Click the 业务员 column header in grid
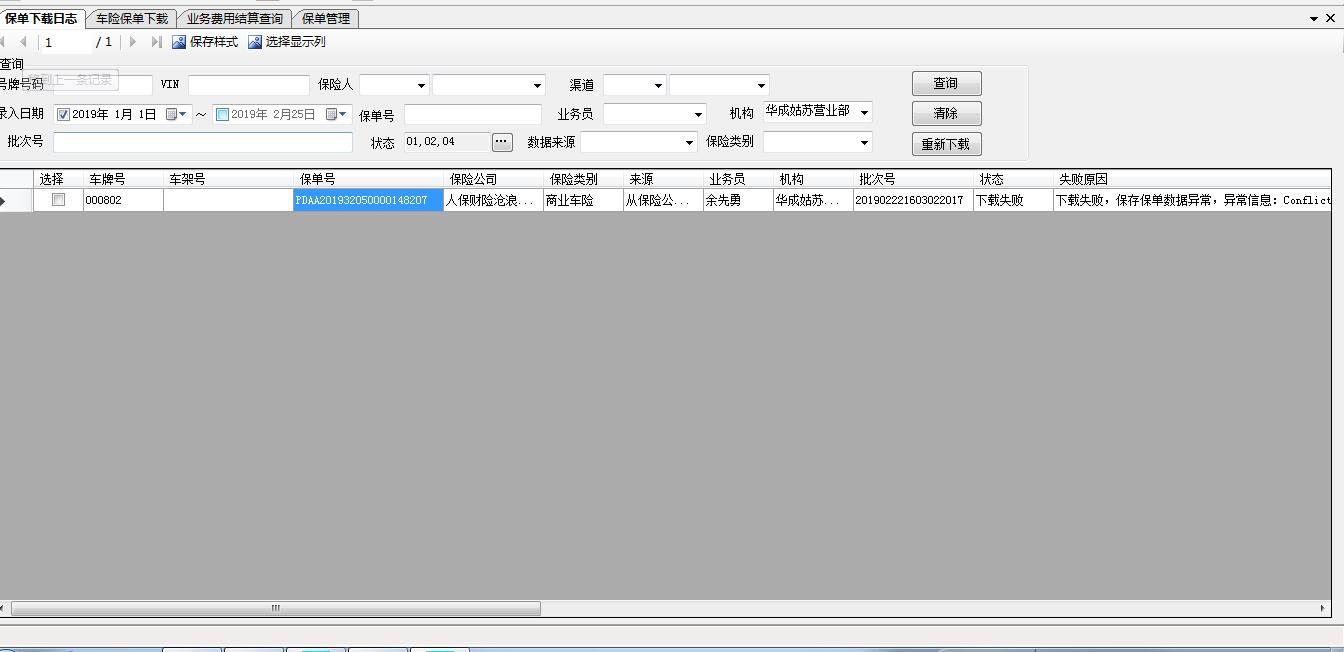1344x652 pixels. [x=738, y=179]
